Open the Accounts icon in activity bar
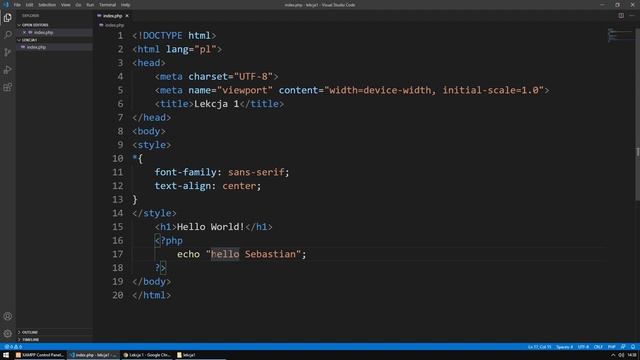Image resolution: width=640 pixels, height=360 pixels. 7,316
